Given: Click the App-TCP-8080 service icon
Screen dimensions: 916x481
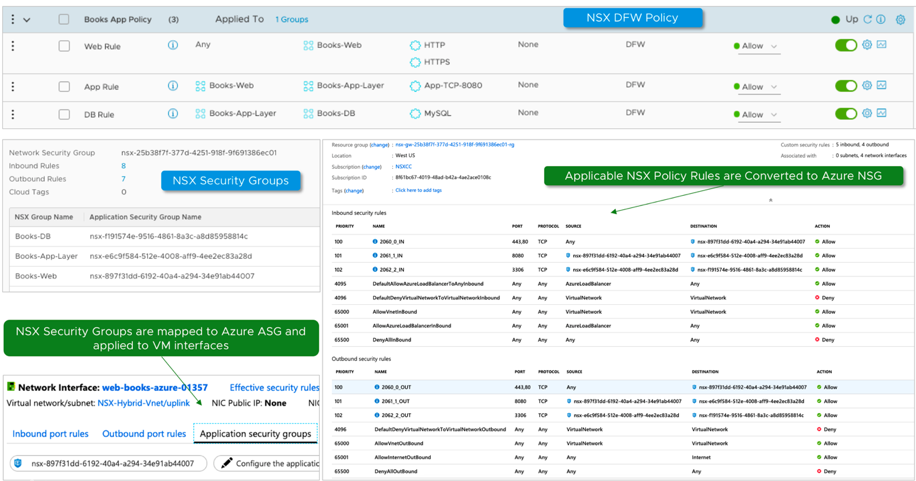Looking at the screenshot, I should (415, 86).
